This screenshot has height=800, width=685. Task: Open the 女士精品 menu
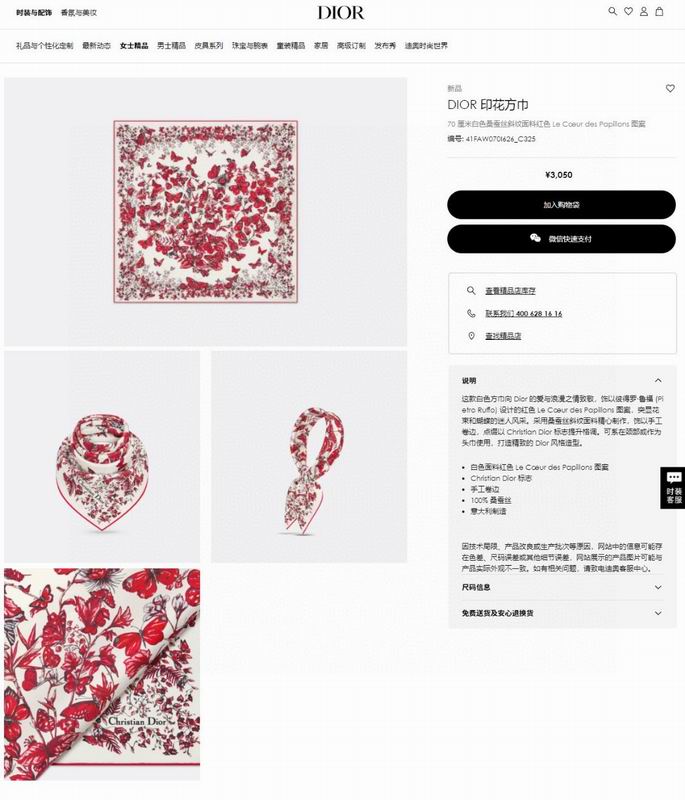(134, 45)
